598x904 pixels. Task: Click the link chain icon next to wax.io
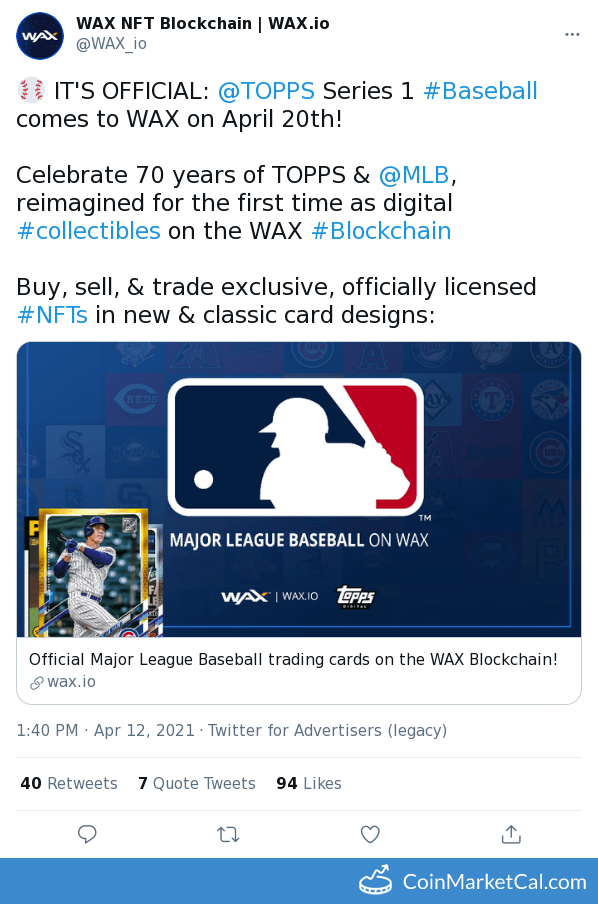click(35, 683)
